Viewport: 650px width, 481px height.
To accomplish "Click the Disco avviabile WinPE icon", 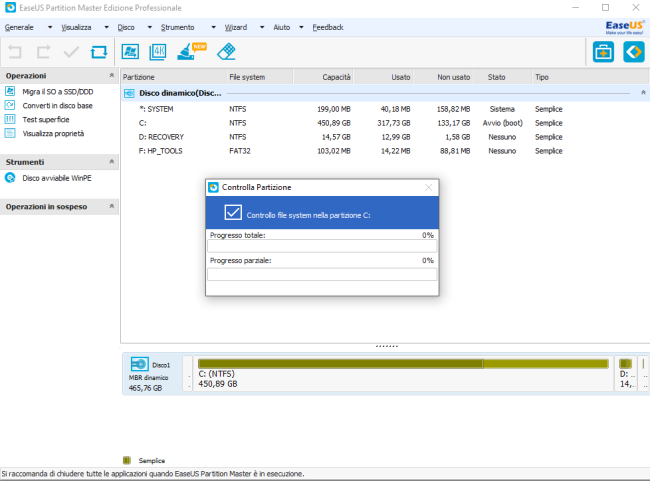I will pos(10,178).
